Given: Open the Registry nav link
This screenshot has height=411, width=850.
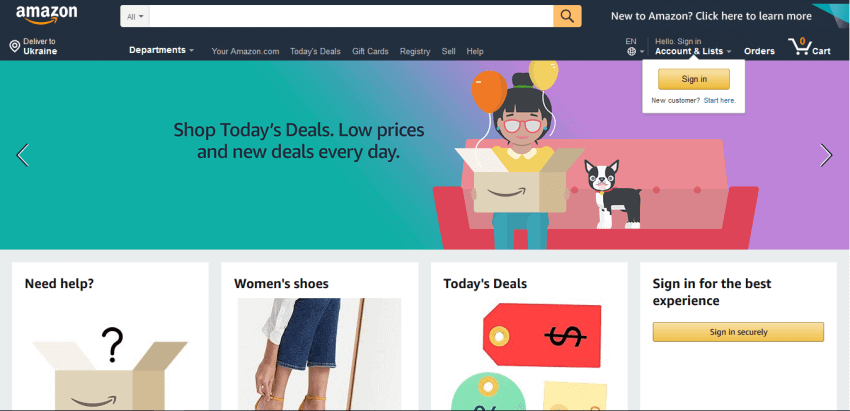Looking at the screenshot, I should [415, 51].
